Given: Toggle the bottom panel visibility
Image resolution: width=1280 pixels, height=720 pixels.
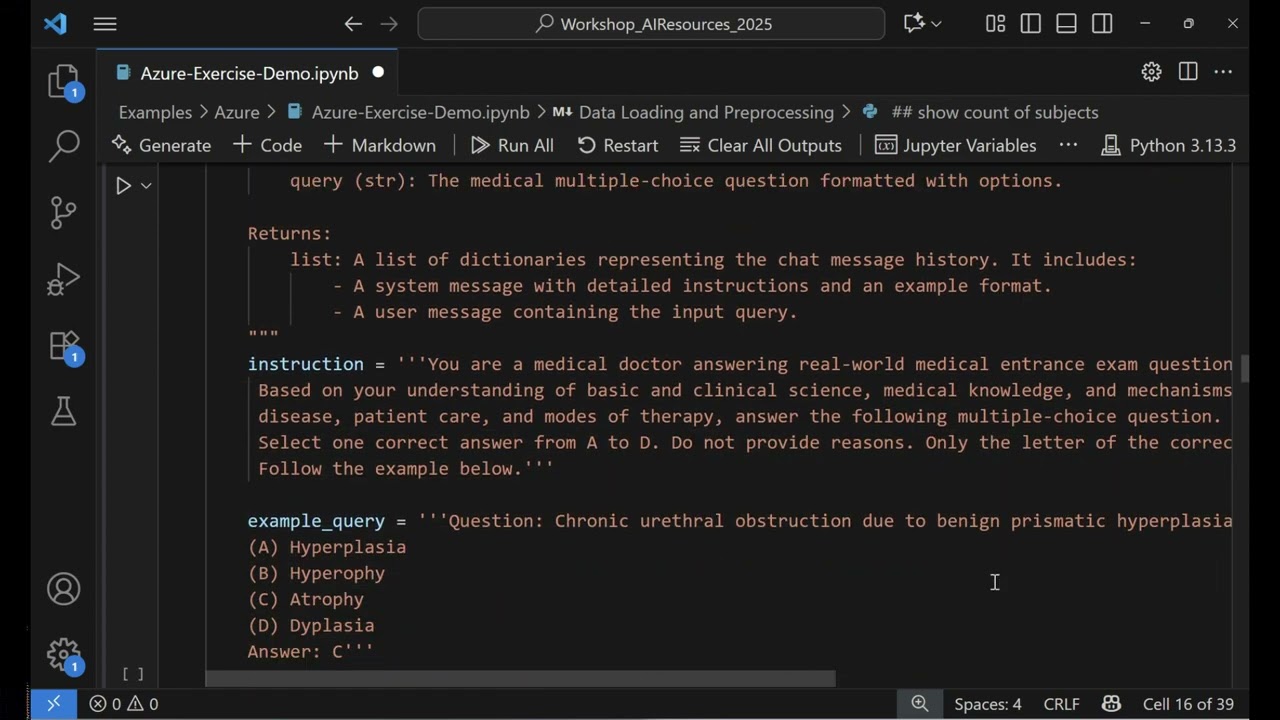Looking at the screenshot, I should point(1067,24).
